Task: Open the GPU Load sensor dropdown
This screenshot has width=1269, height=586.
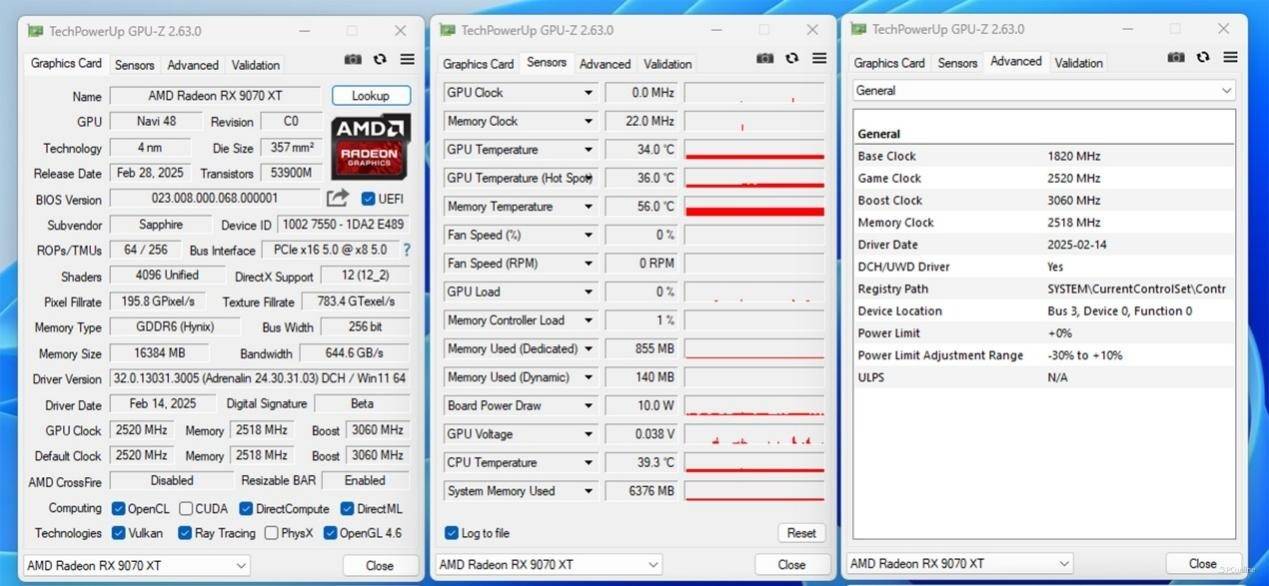Action: tap(588, 292)
